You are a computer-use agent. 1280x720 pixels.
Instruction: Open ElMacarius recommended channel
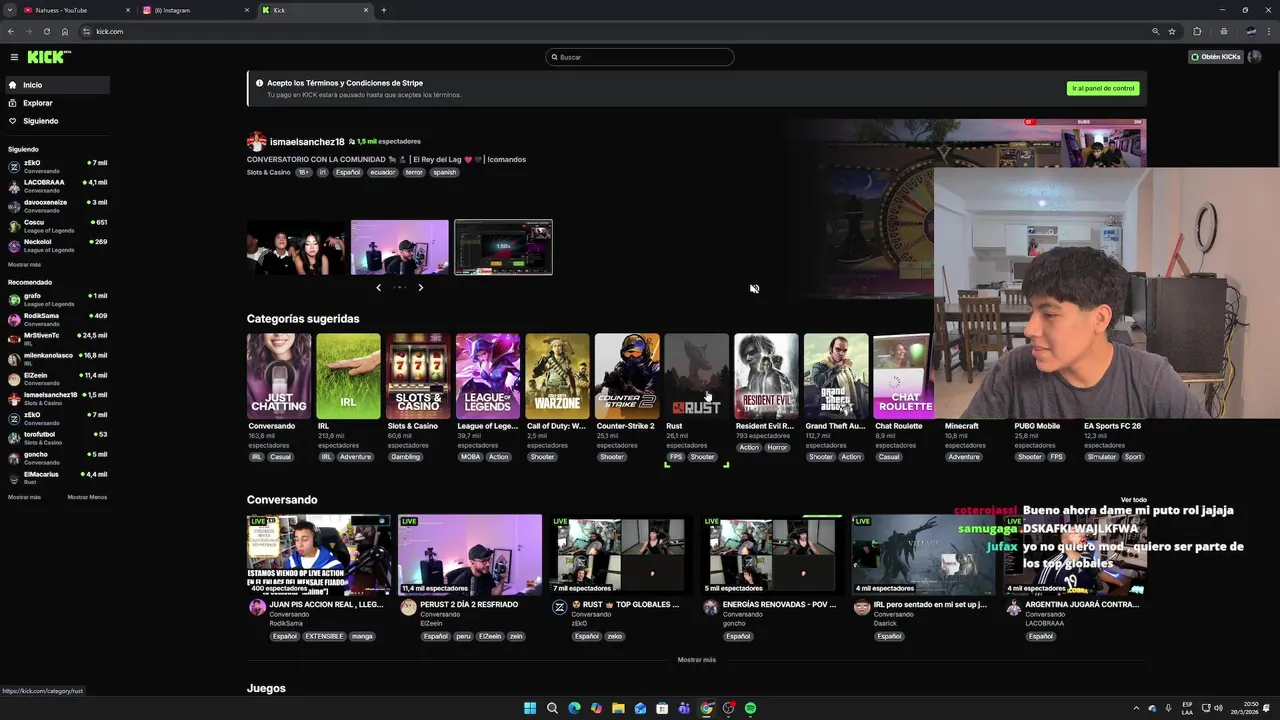tap(56, 477)
